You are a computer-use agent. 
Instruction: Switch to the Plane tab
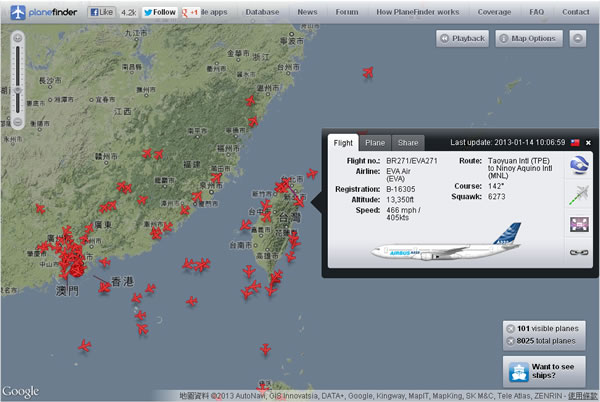[x=375, y=143]
